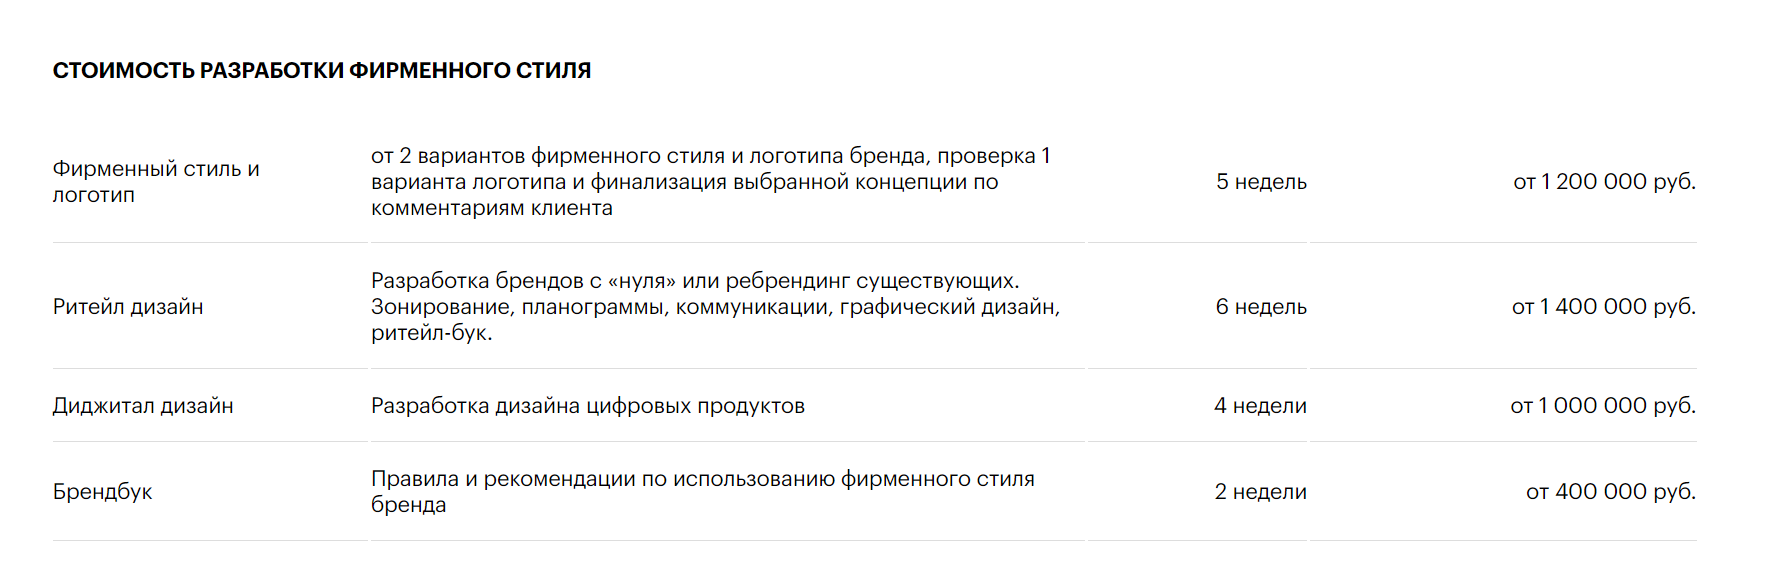The height and width of the screenshot is (587, 1766).
Task: Click the heading "Стоимость разработки фирменного стиля"
Action: tap(321, 71)
